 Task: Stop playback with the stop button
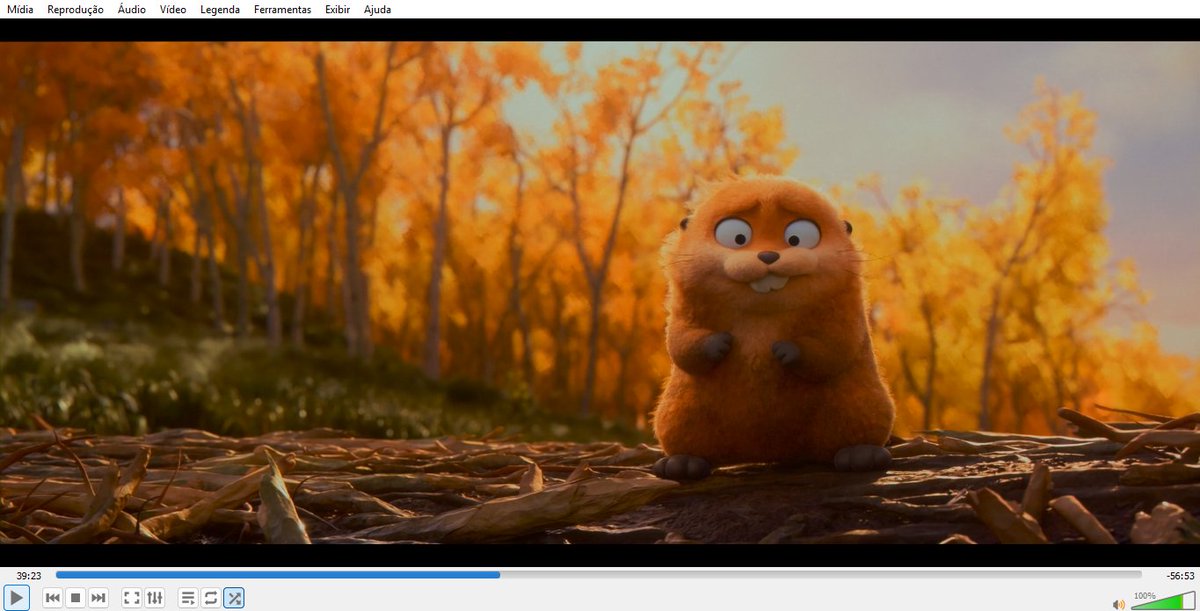click(76, 598)
